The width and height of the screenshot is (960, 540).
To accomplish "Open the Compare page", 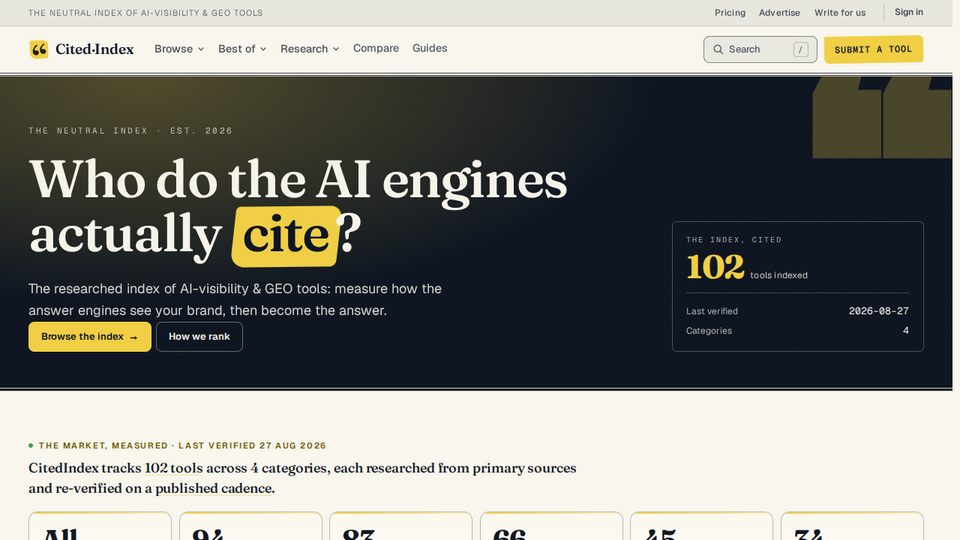I will tap(376, 48).
